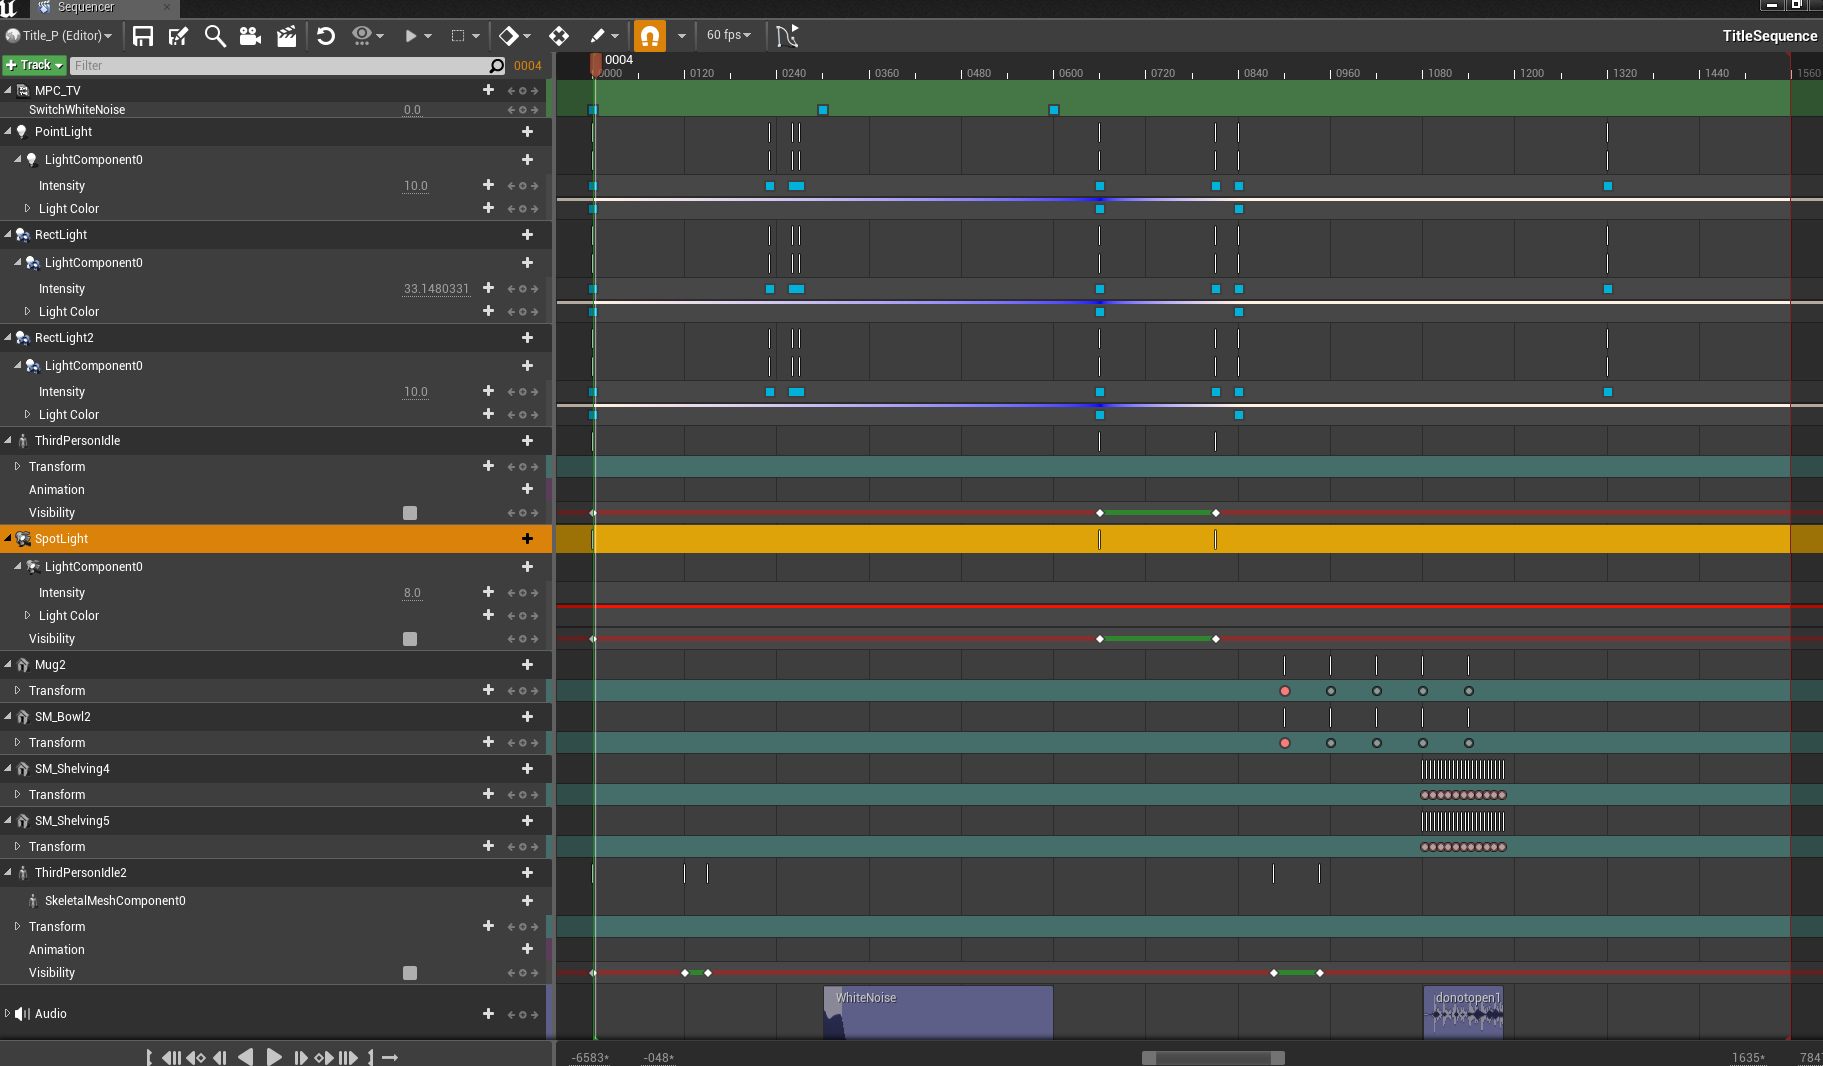Add a section to the PointLight track
Viewport: 1823px width, 1066px height.
coord(527,132)
